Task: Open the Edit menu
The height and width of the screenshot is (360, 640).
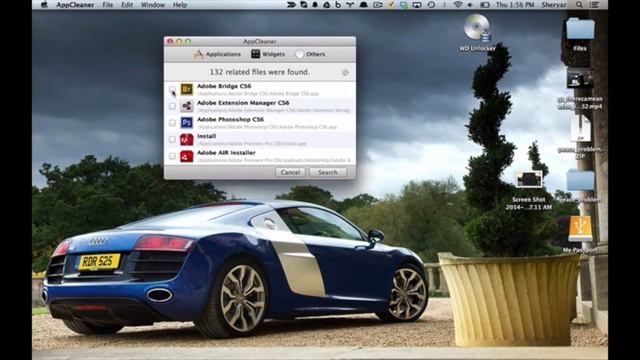Action: (127, 5)
